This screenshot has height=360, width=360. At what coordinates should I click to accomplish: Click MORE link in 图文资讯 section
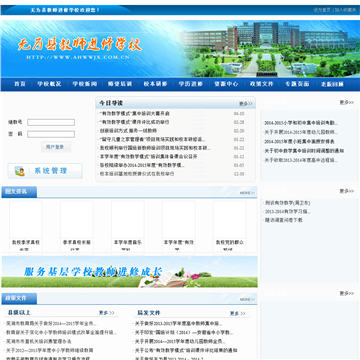[247, 193]
